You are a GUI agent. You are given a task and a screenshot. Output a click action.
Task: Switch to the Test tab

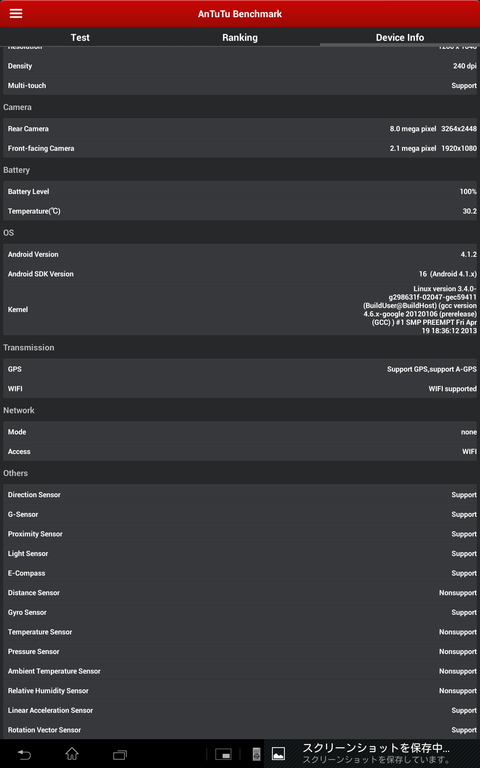click(80, 37)
